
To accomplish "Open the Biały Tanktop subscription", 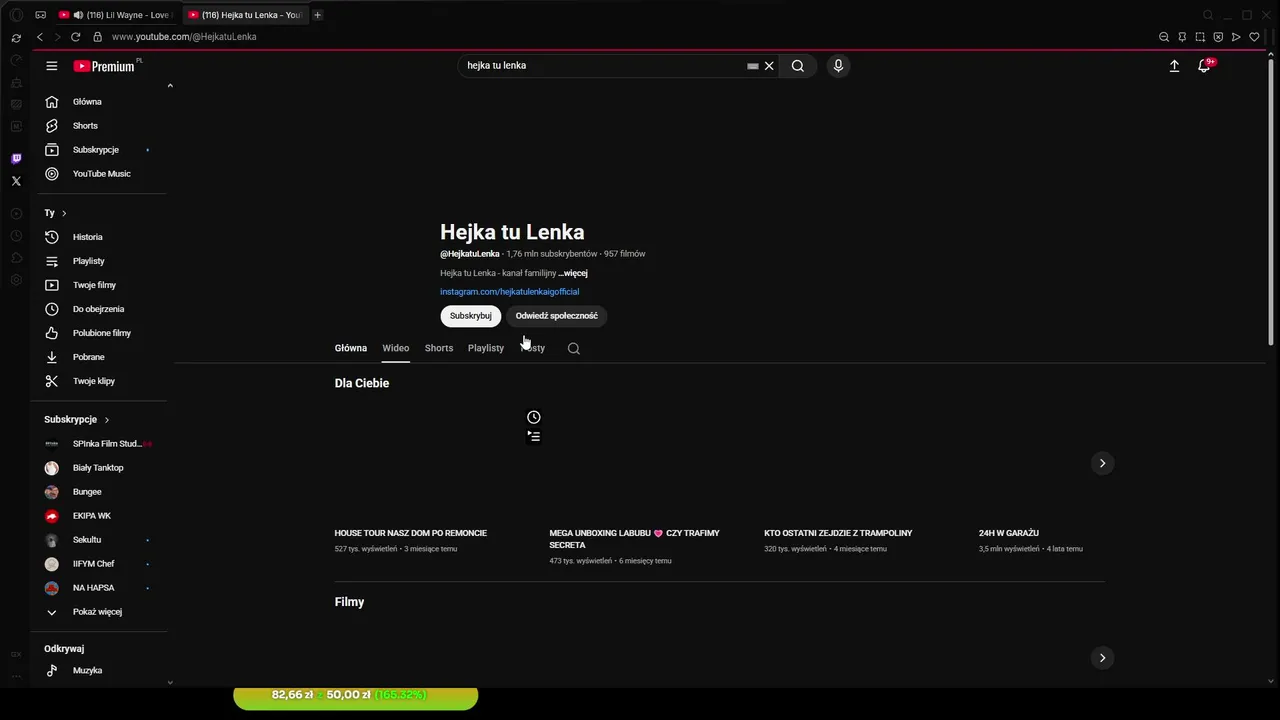I will [100, 468].
